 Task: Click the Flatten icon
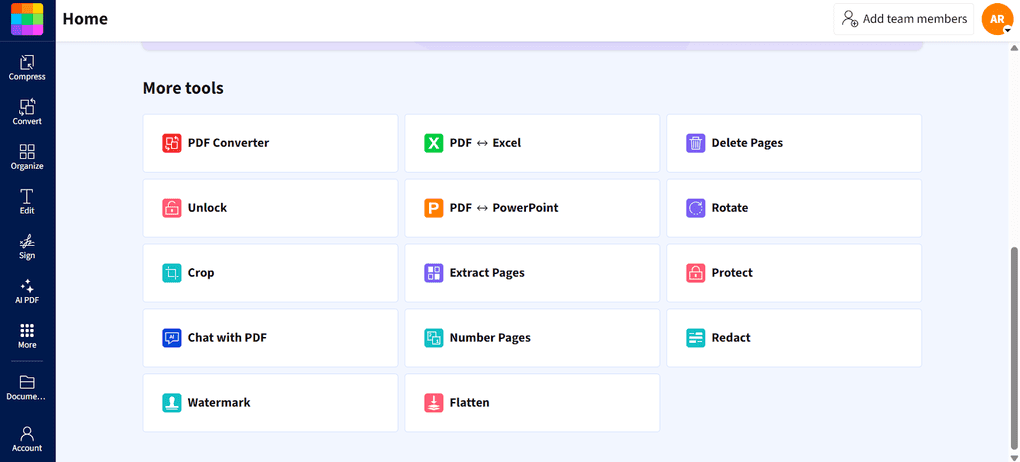tap(434, 403)
